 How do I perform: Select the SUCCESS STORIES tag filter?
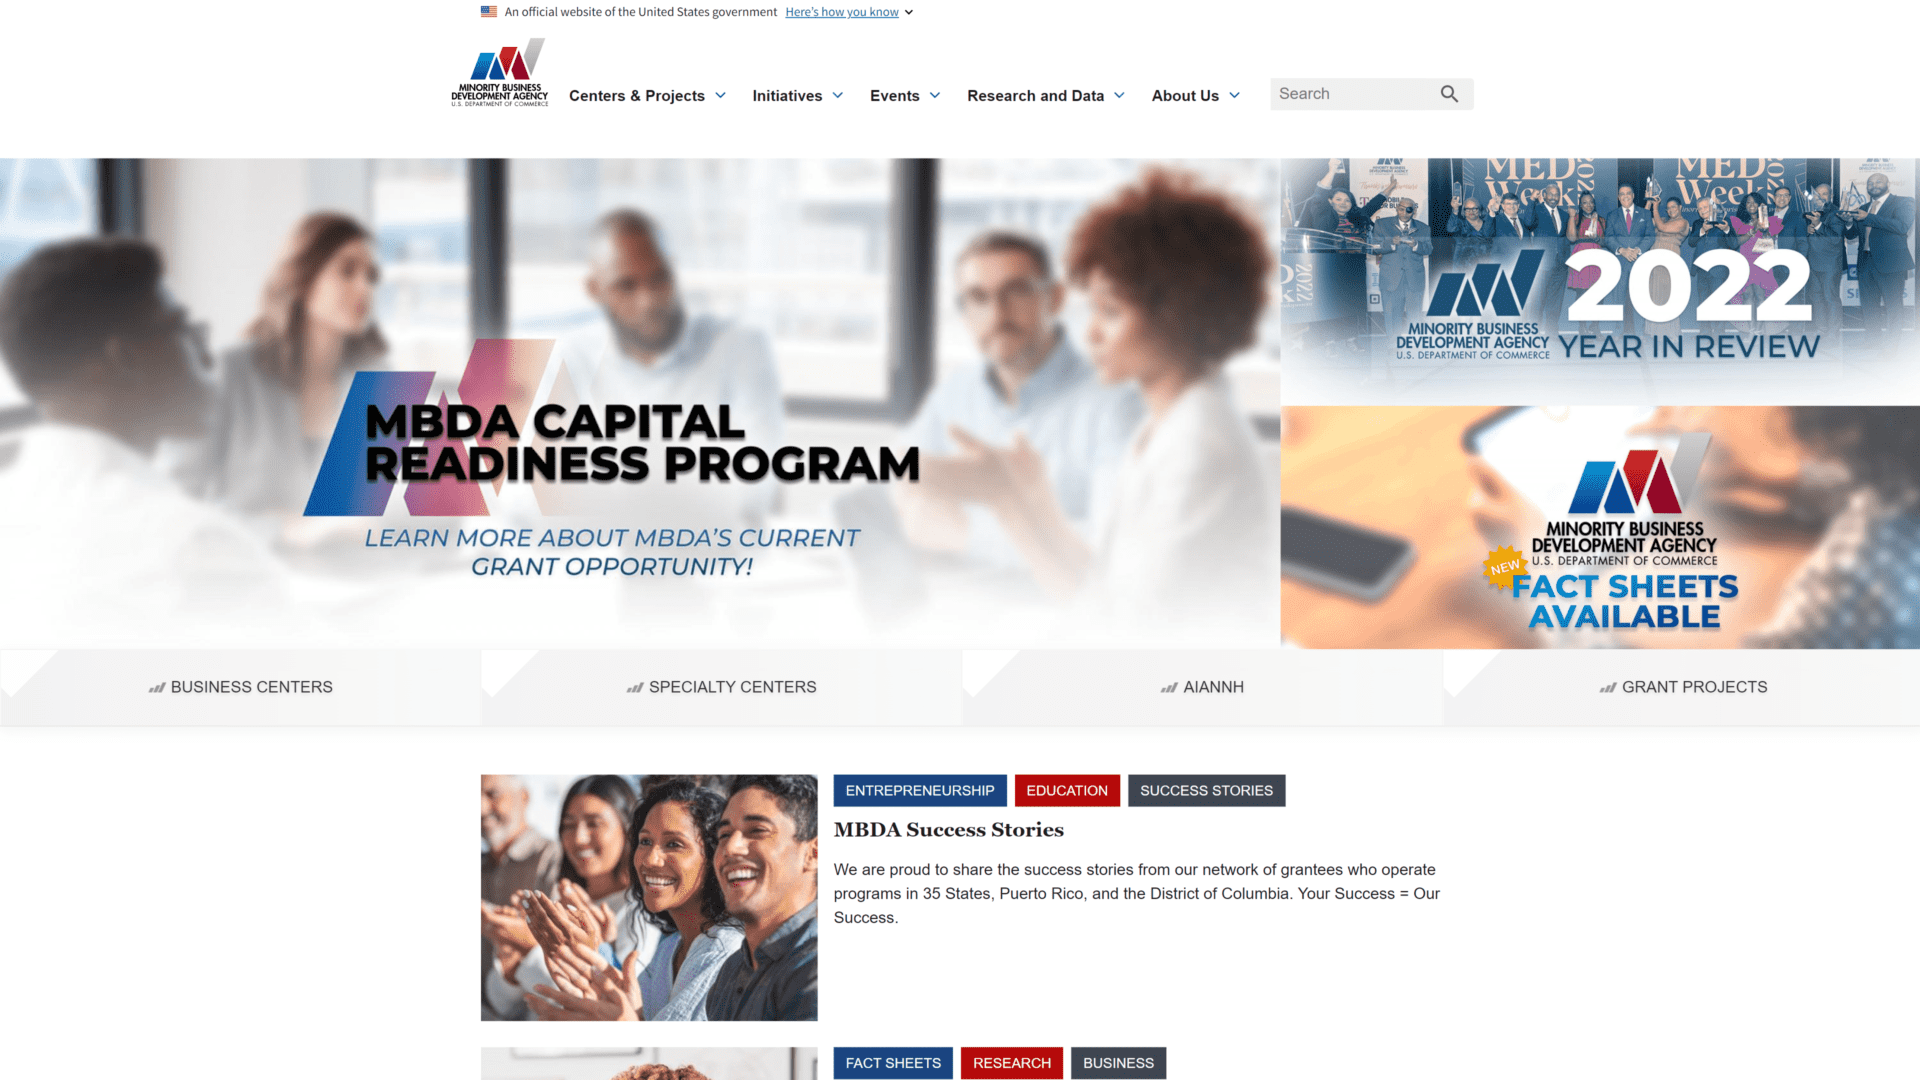pyautogui.click(x=1205, y=790)
